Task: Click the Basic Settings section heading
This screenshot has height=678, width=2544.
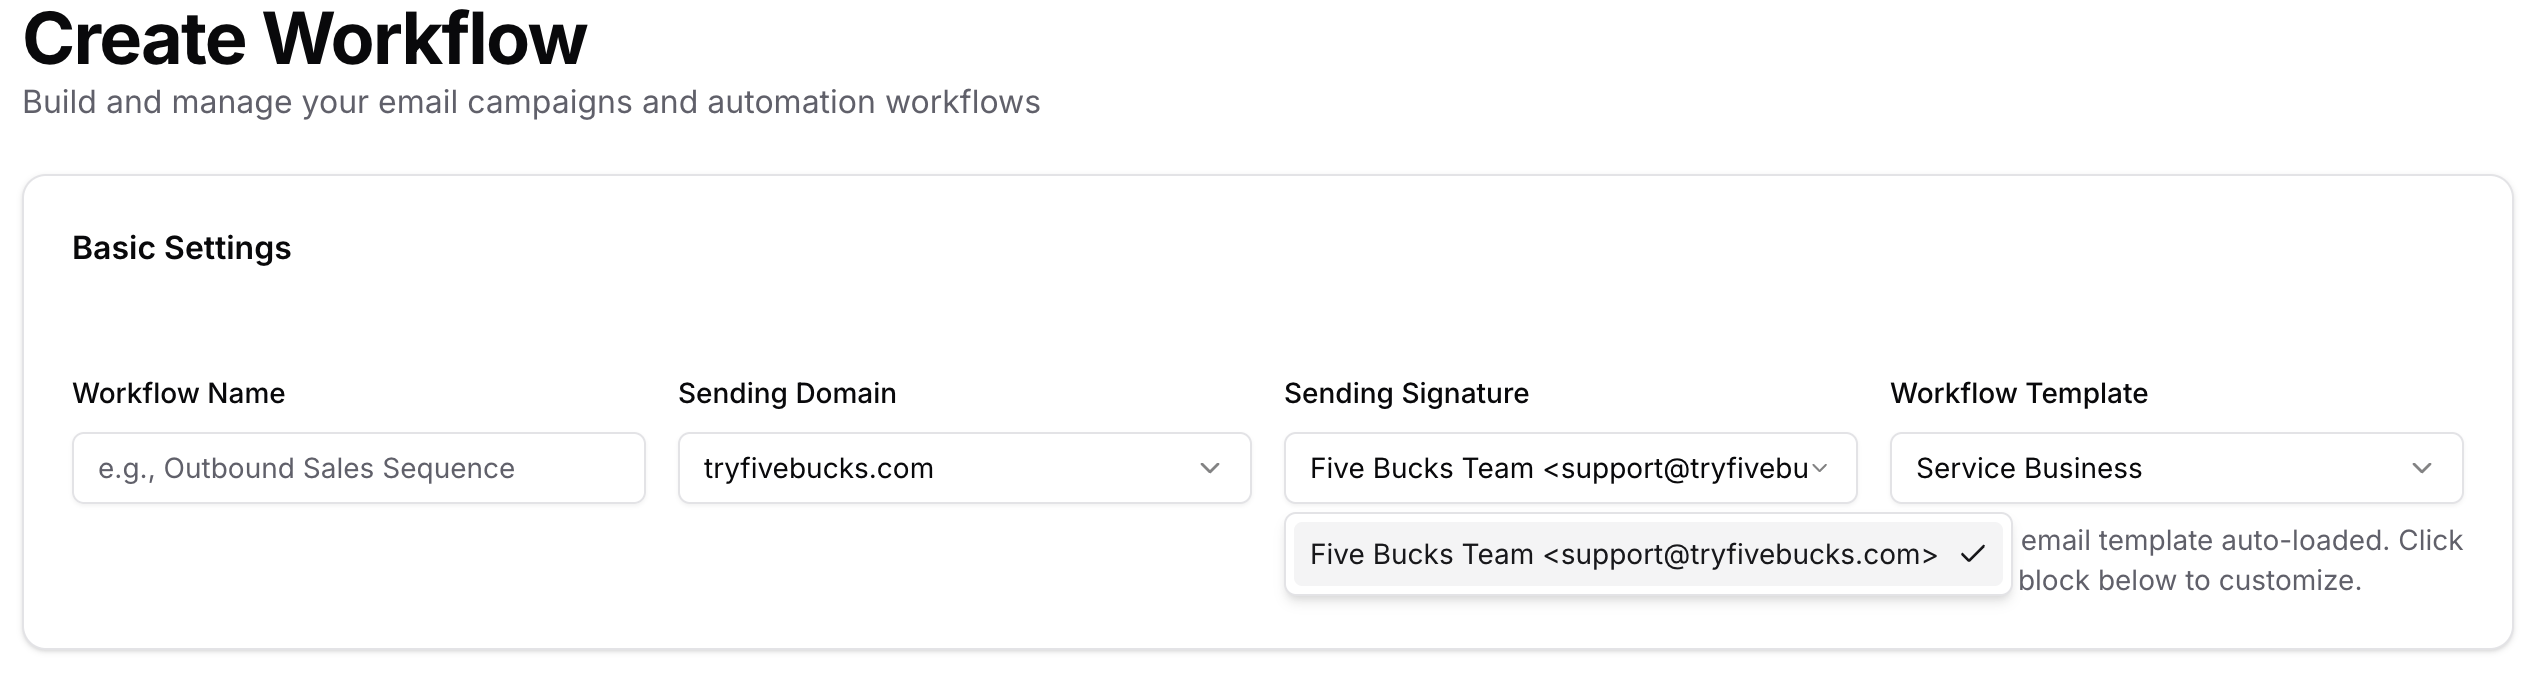Action: point(181,248)
